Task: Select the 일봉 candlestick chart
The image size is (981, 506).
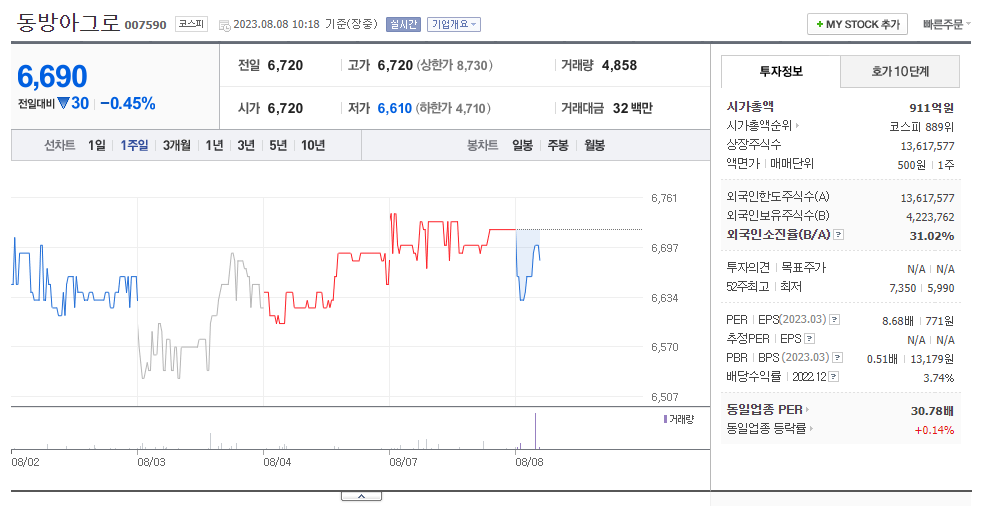Action: (x=522, y=145)
